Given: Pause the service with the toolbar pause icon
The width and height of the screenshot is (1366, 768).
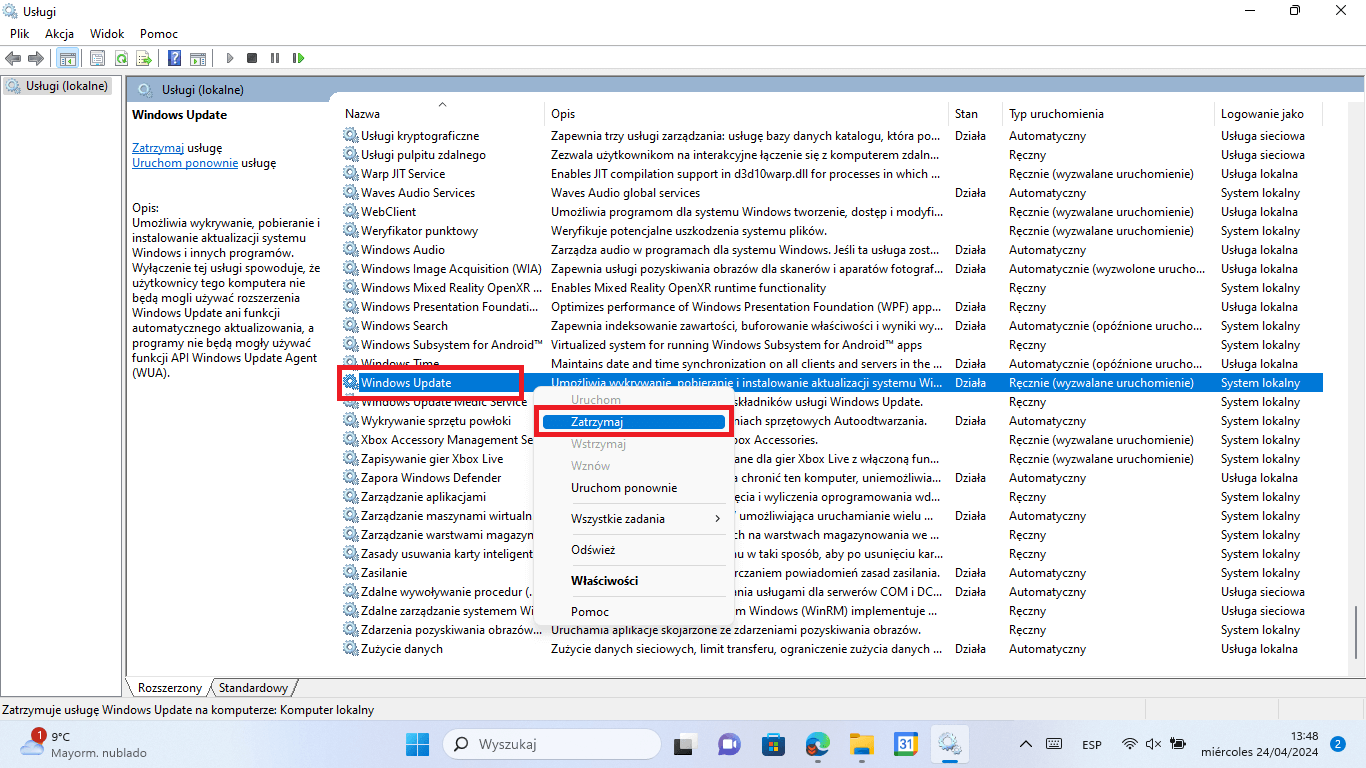Looking at the screenshot, I should pyautogui.click(x=275, y=58).
